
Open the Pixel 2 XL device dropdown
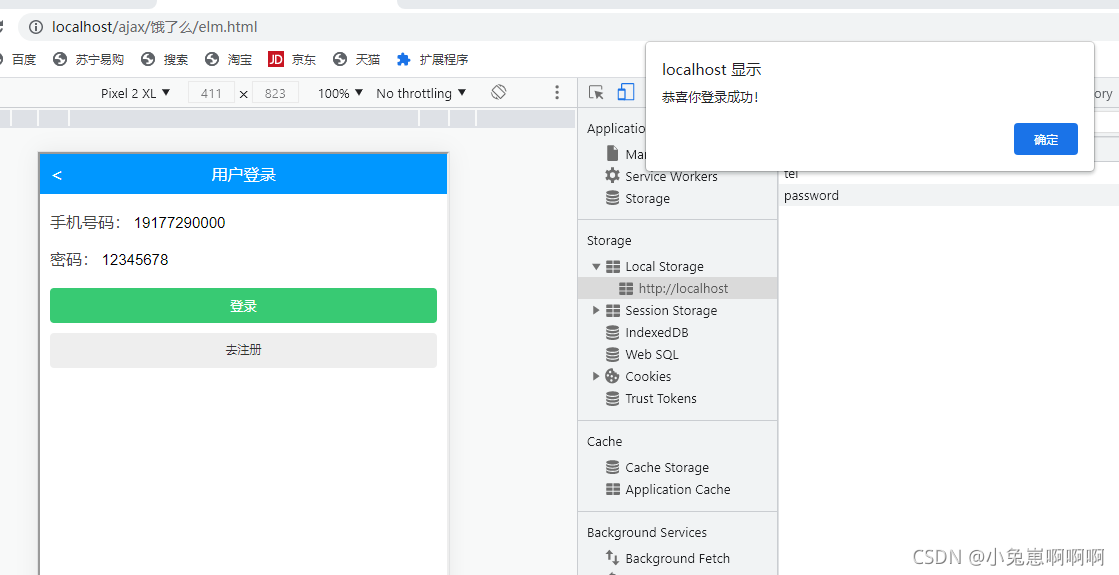pos(136,93)
